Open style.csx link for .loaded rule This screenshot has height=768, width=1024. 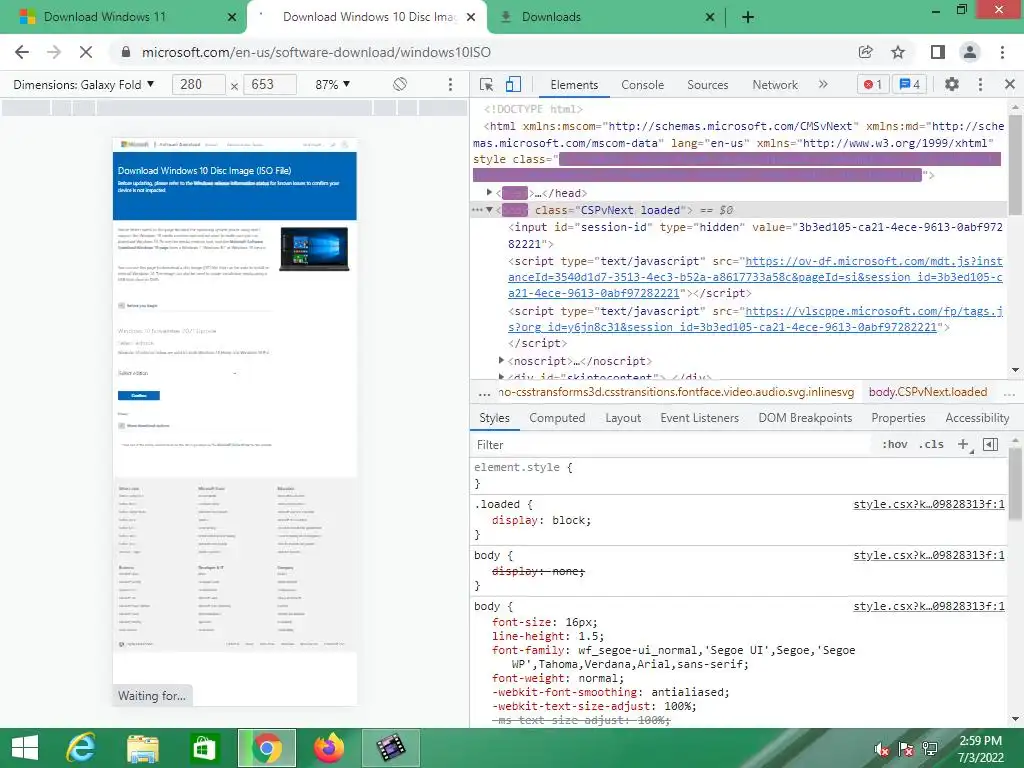click(929, 504)
